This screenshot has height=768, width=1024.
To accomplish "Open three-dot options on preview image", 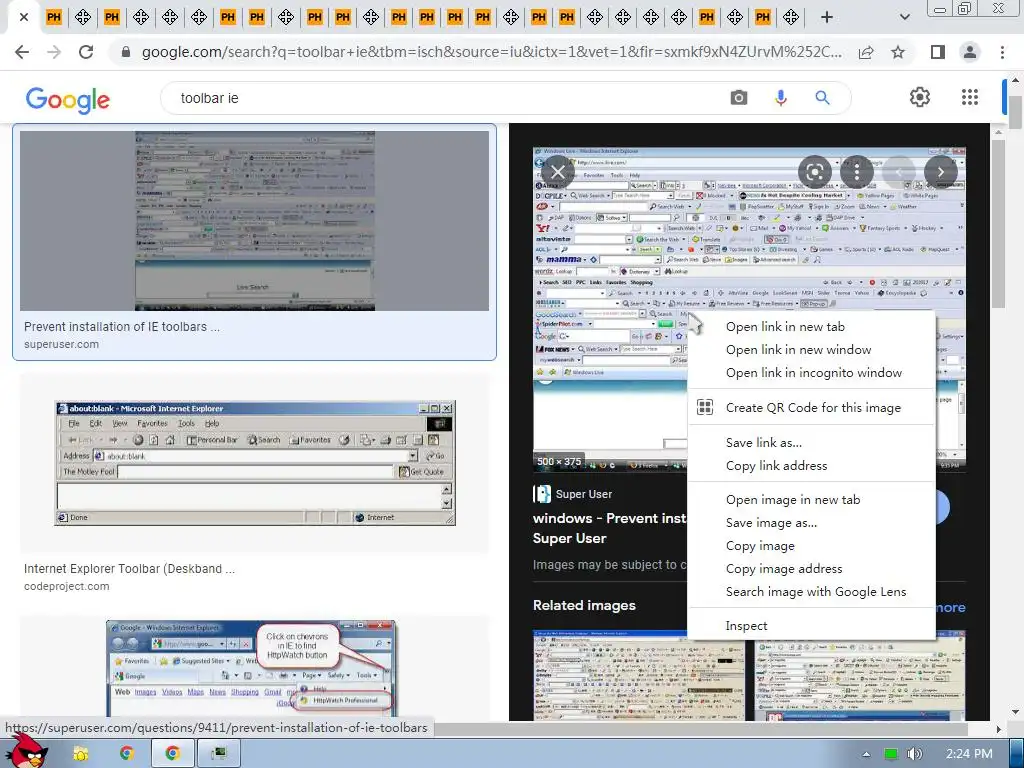I will tap(856, 172).
